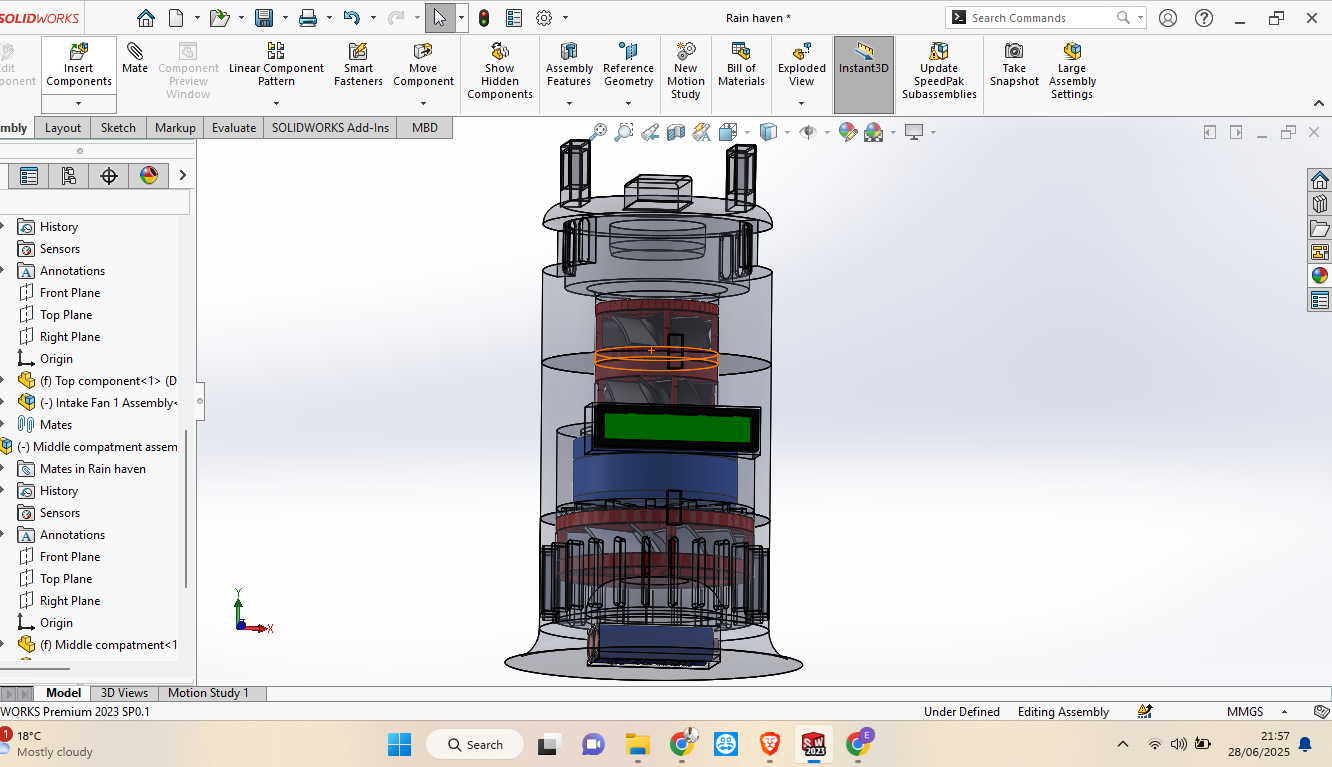Click Update SpeedPak Subassemblies
The height and width of the screenshot is (767, 1332).
(x=939, y=71)
